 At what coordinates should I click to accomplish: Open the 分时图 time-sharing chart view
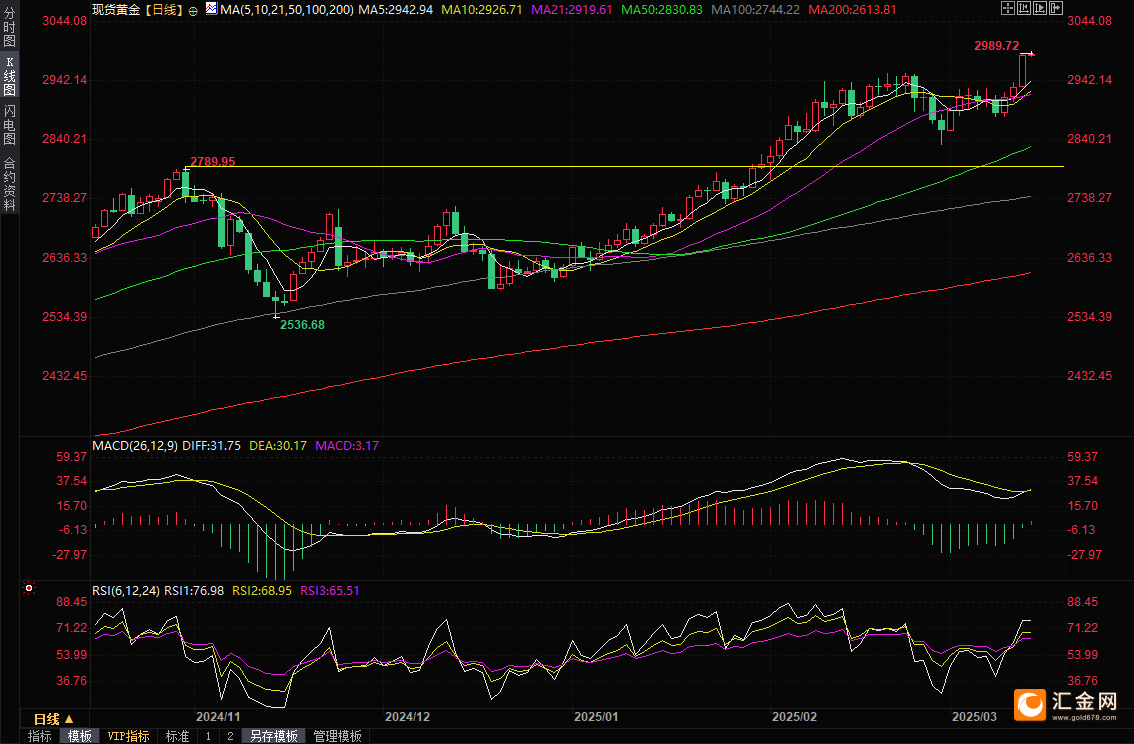point(9,27)
